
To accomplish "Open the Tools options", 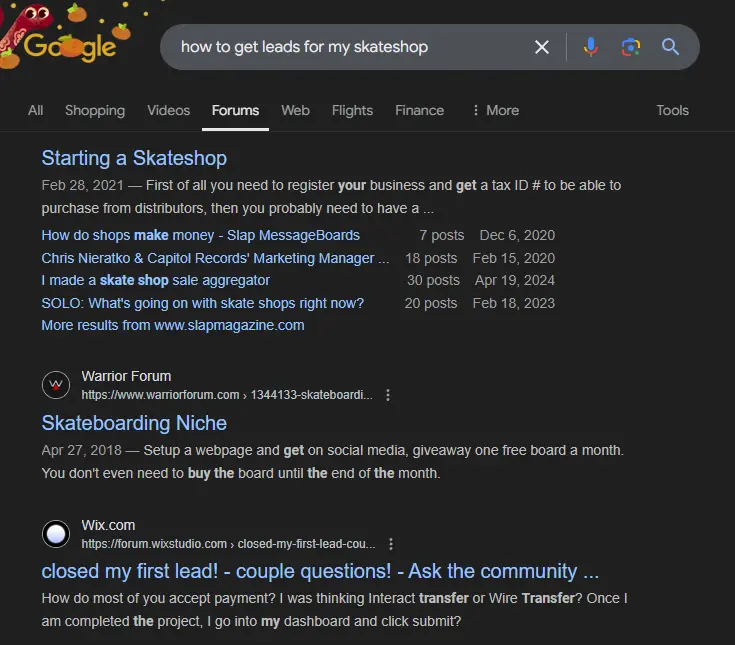I will click(x=672, y=110).
